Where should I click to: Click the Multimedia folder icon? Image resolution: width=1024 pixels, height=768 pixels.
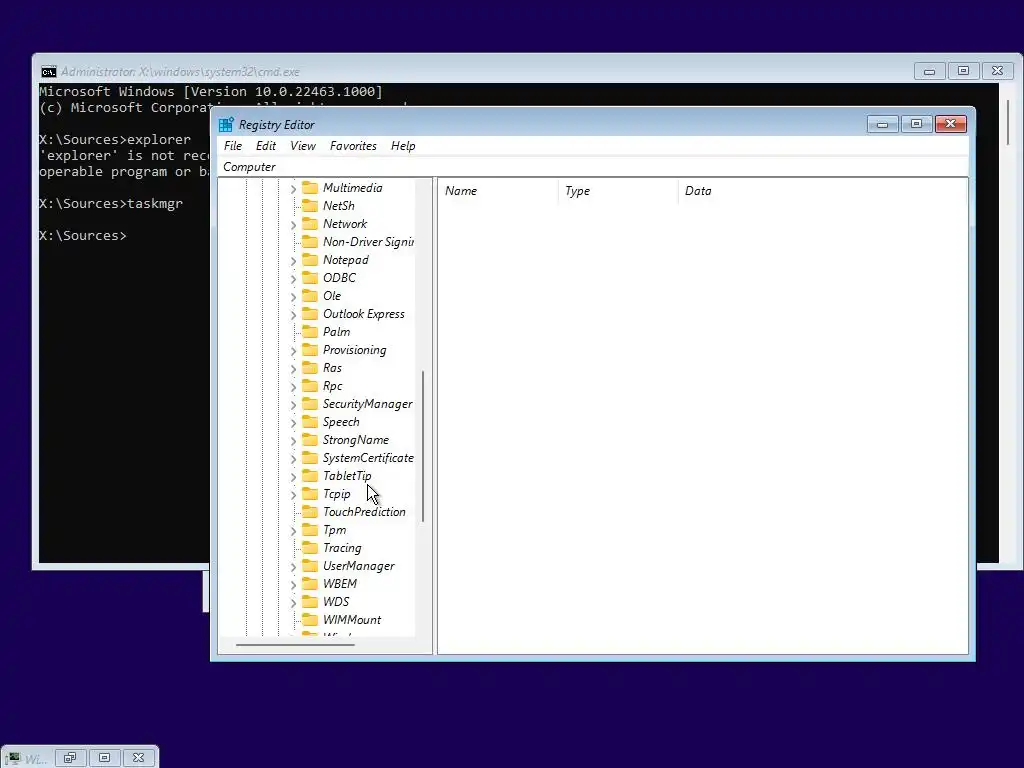310,187
